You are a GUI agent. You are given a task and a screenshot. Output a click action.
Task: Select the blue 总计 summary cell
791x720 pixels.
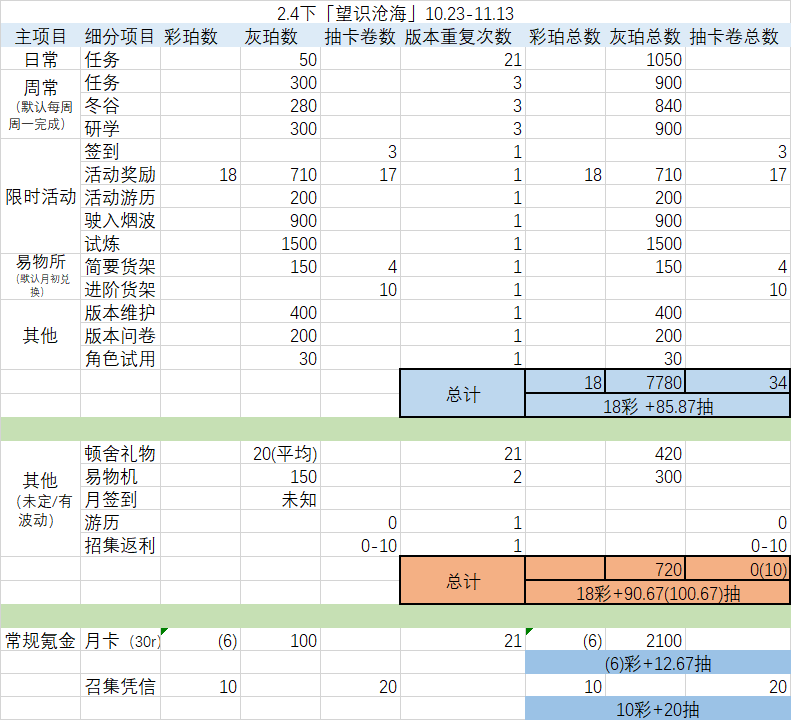pos(463,394)
